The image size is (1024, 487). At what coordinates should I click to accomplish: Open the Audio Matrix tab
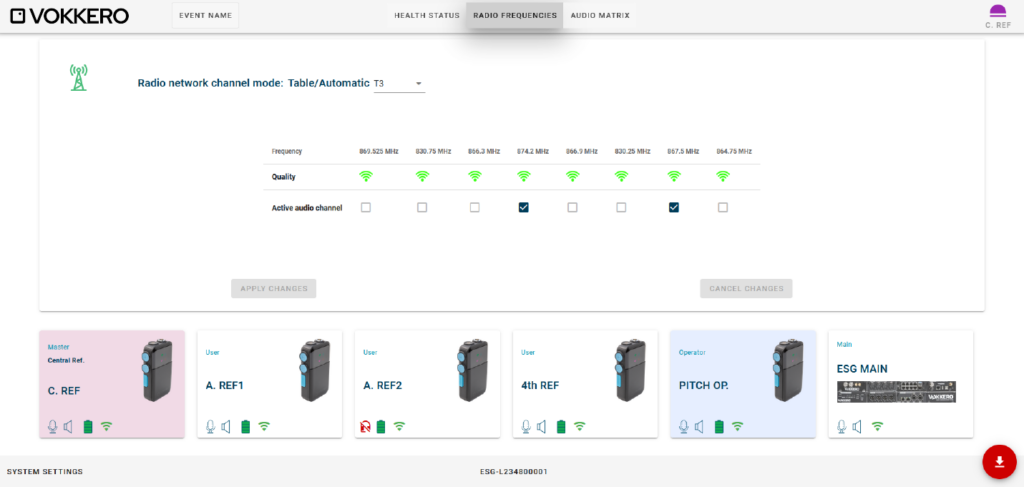(600, 16)
